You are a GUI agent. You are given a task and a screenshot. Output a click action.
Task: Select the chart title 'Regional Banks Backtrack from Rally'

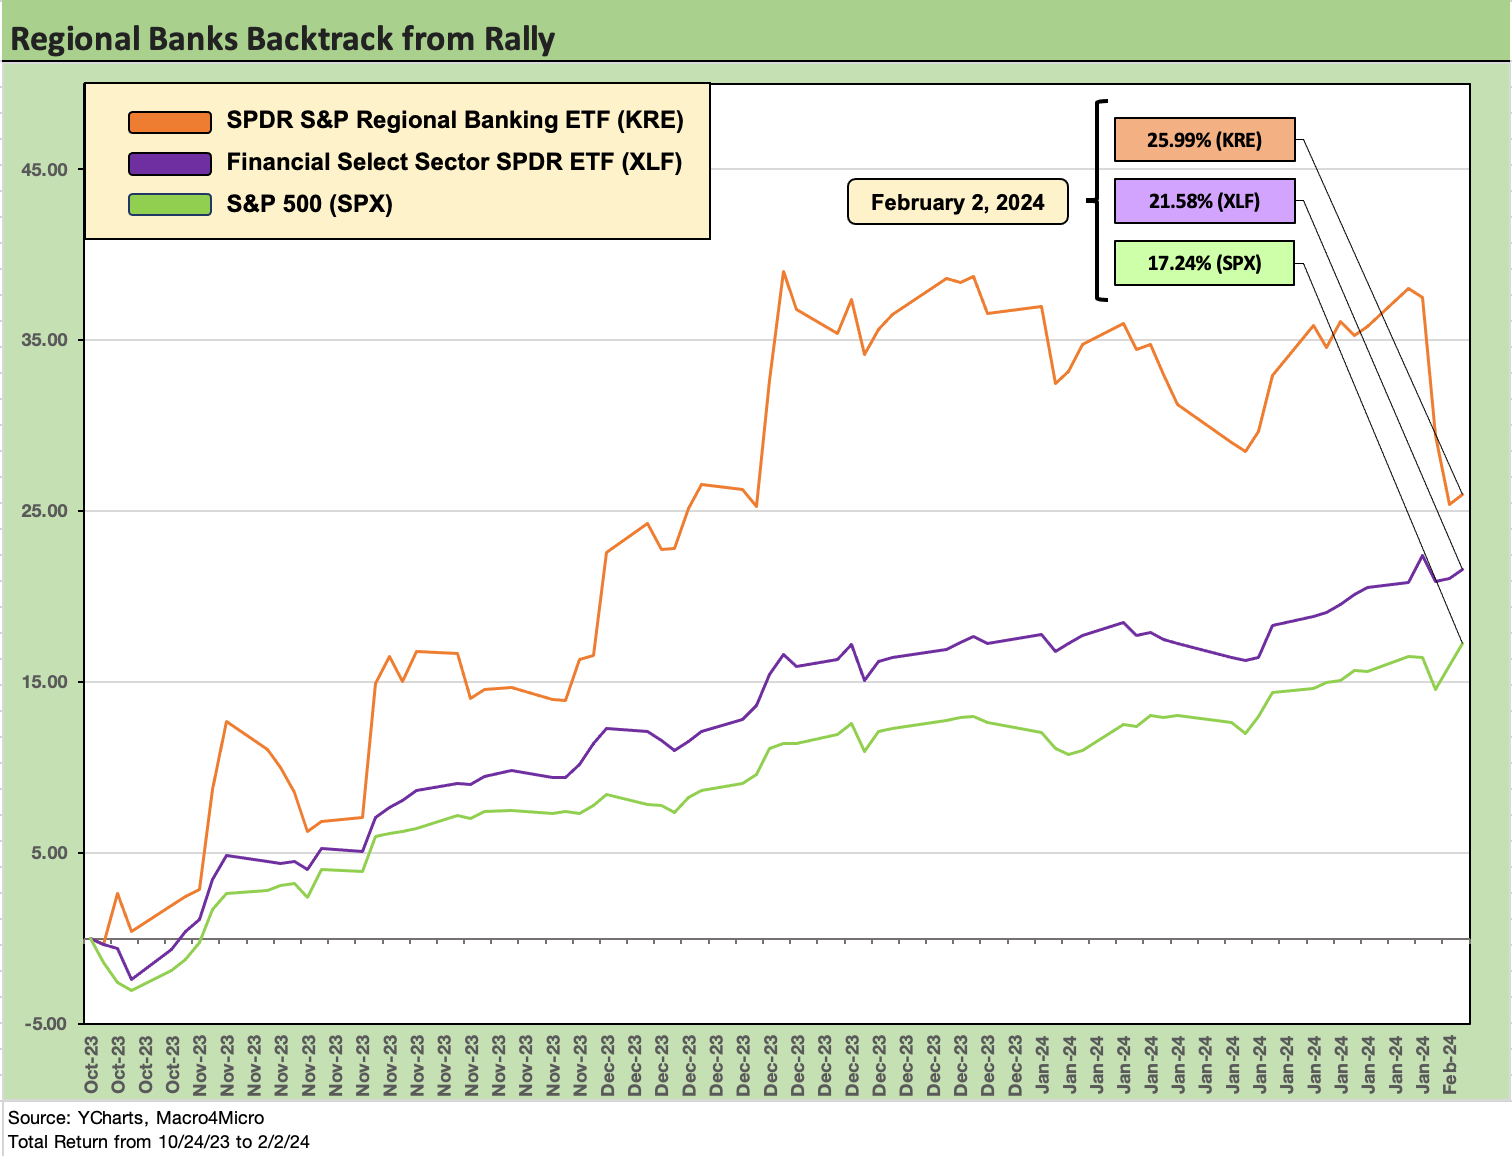[x=282, y=38]
